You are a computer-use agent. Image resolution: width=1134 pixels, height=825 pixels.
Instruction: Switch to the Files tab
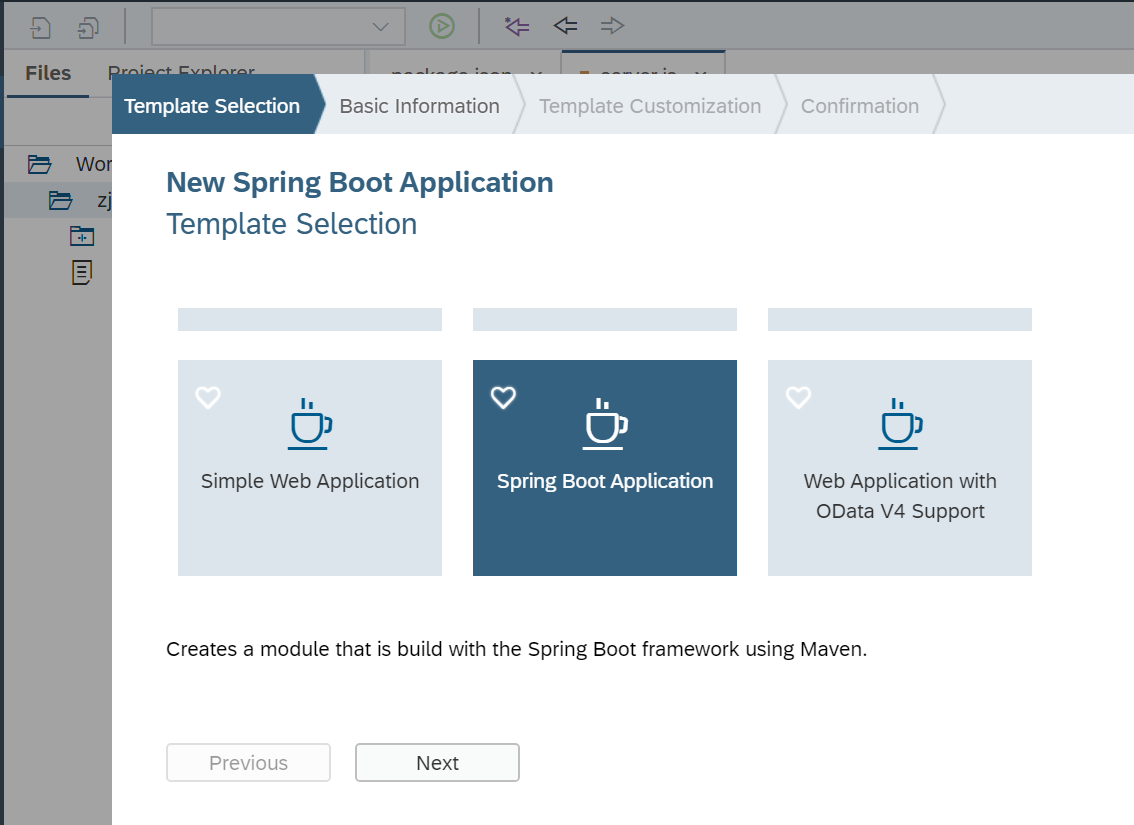[48, 73]
